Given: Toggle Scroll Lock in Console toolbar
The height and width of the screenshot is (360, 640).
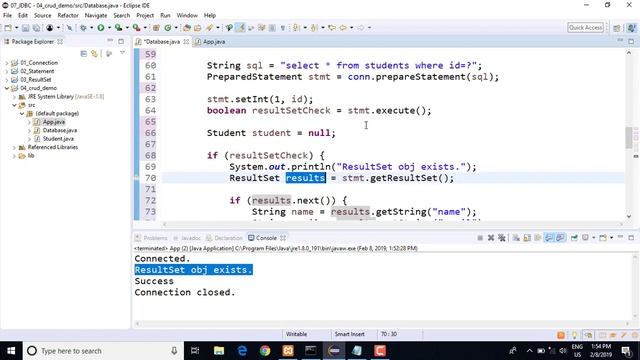Looking at the screenshot, I should pyautogui.click(x=527, y=238).
